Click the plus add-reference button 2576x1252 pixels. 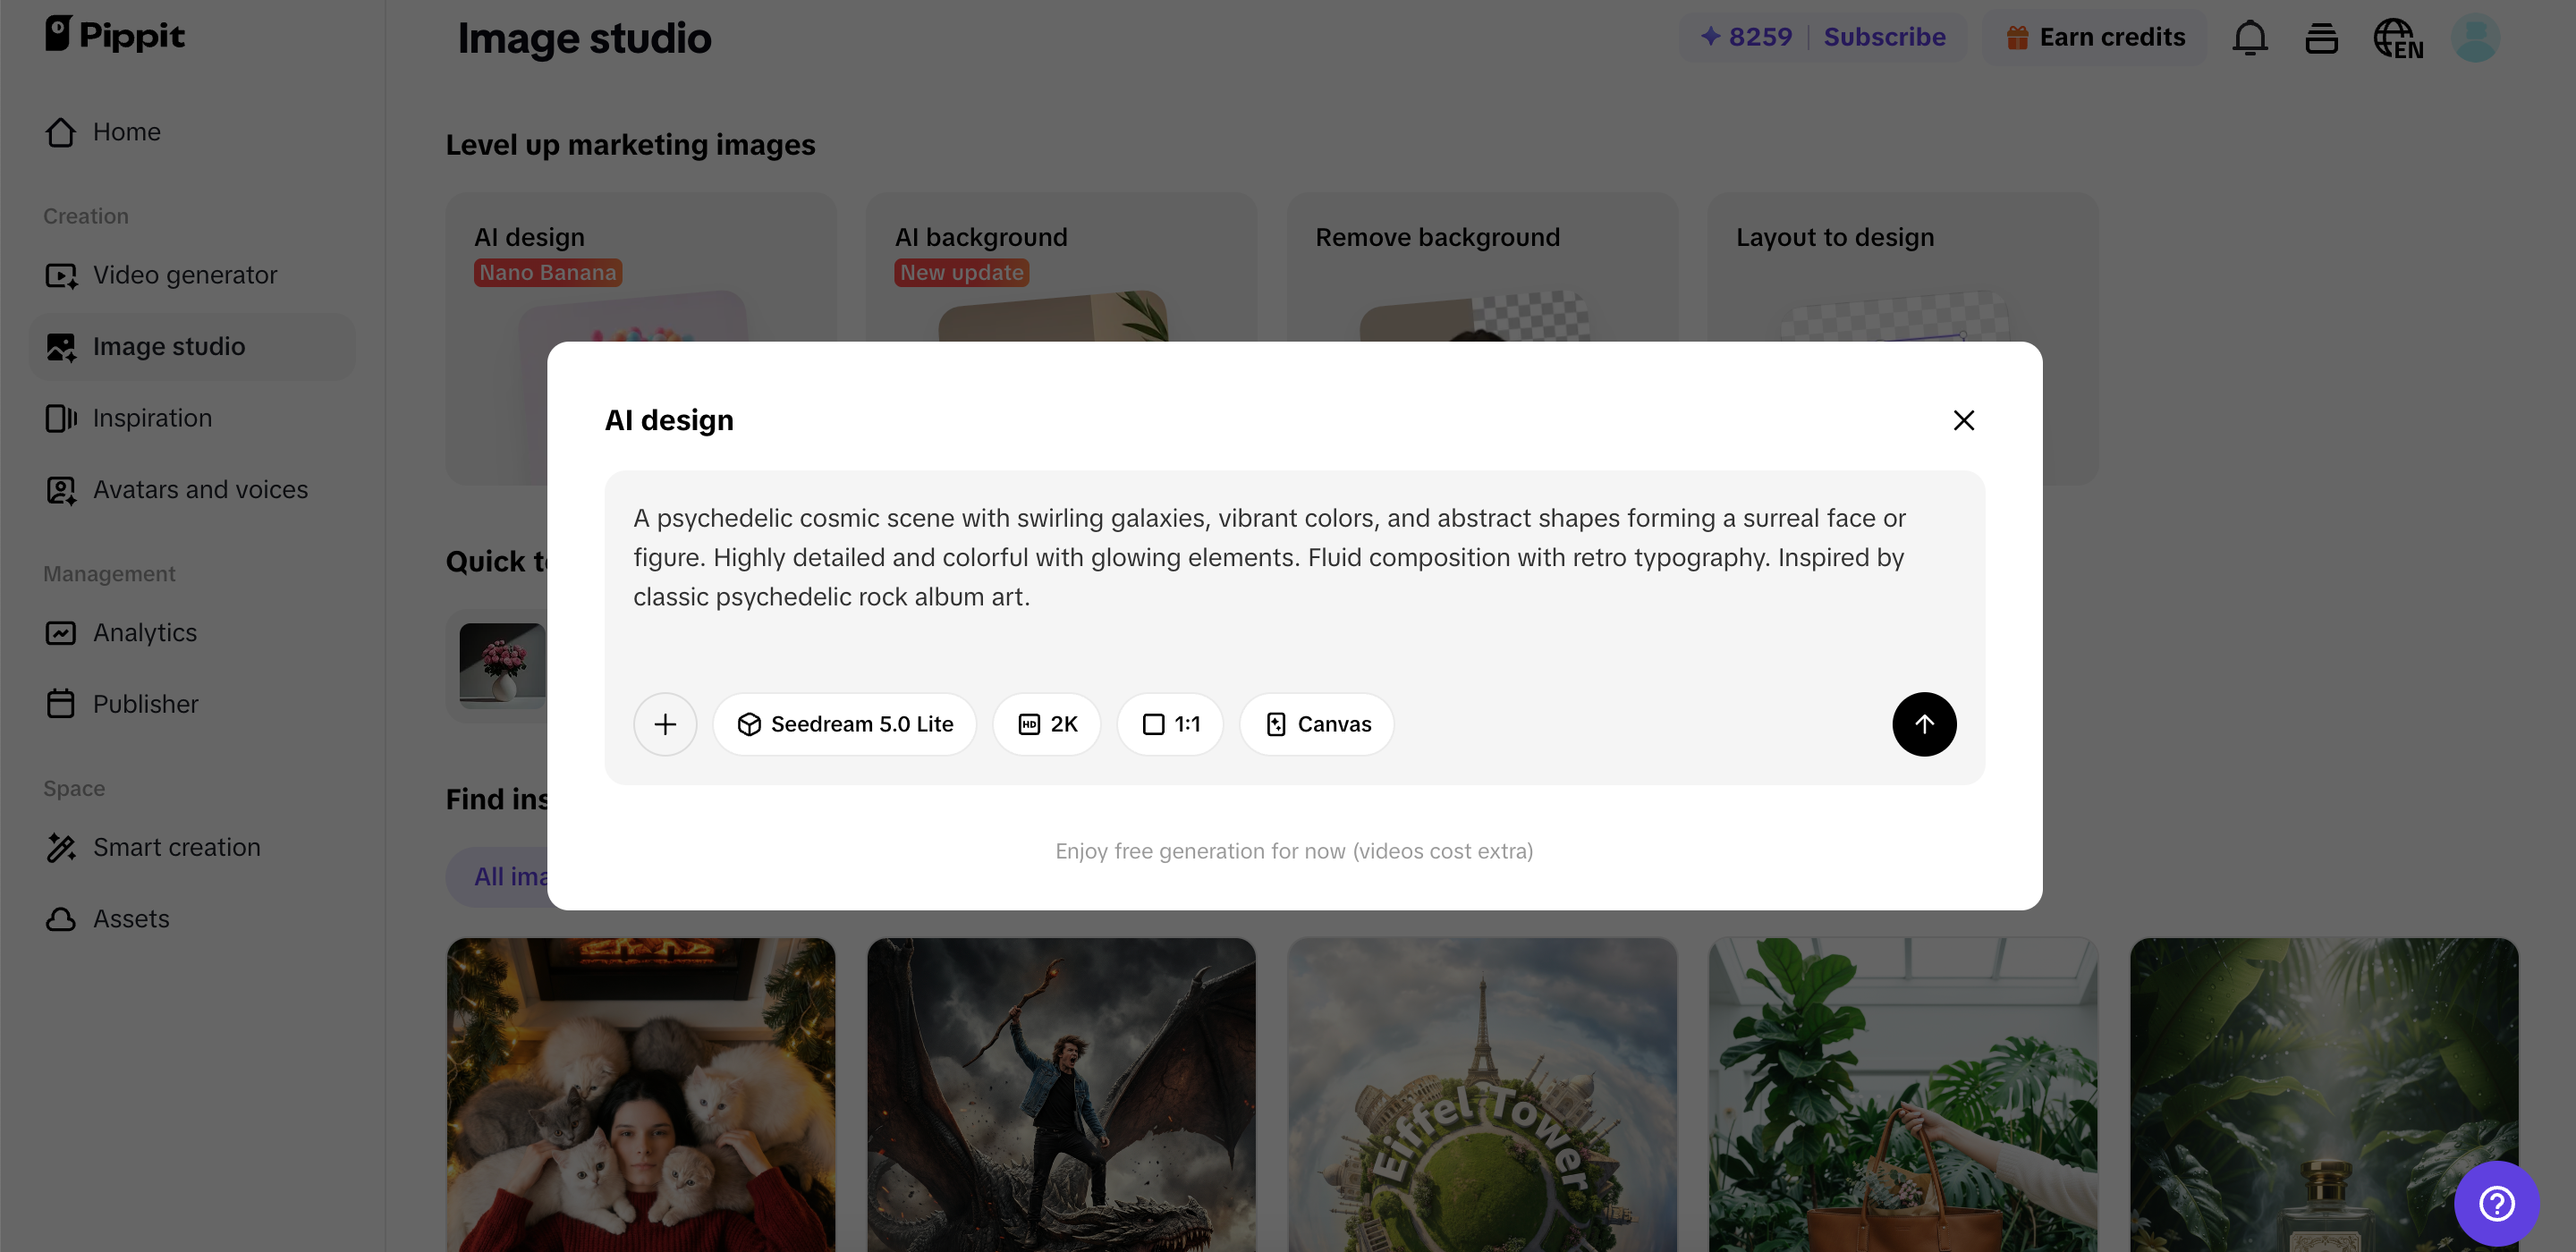point(665,724)
